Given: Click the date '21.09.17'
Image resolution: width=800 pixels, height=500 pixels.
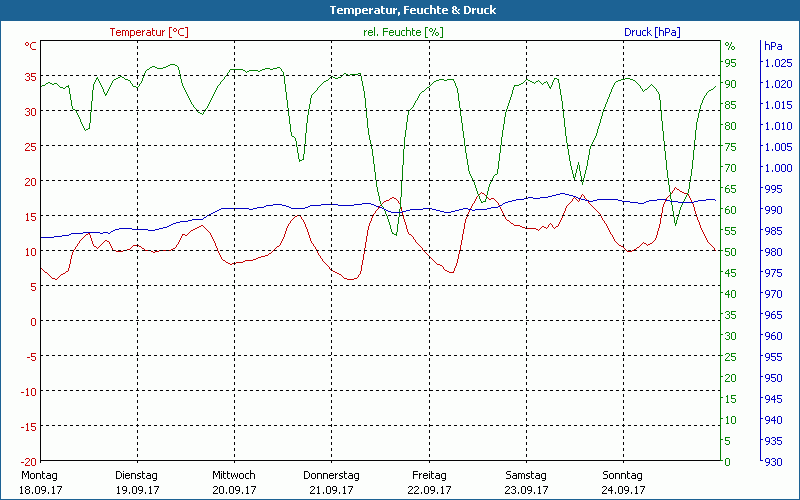Looking at the screenshot, I should pyautogui.click(x=332, y=490).
